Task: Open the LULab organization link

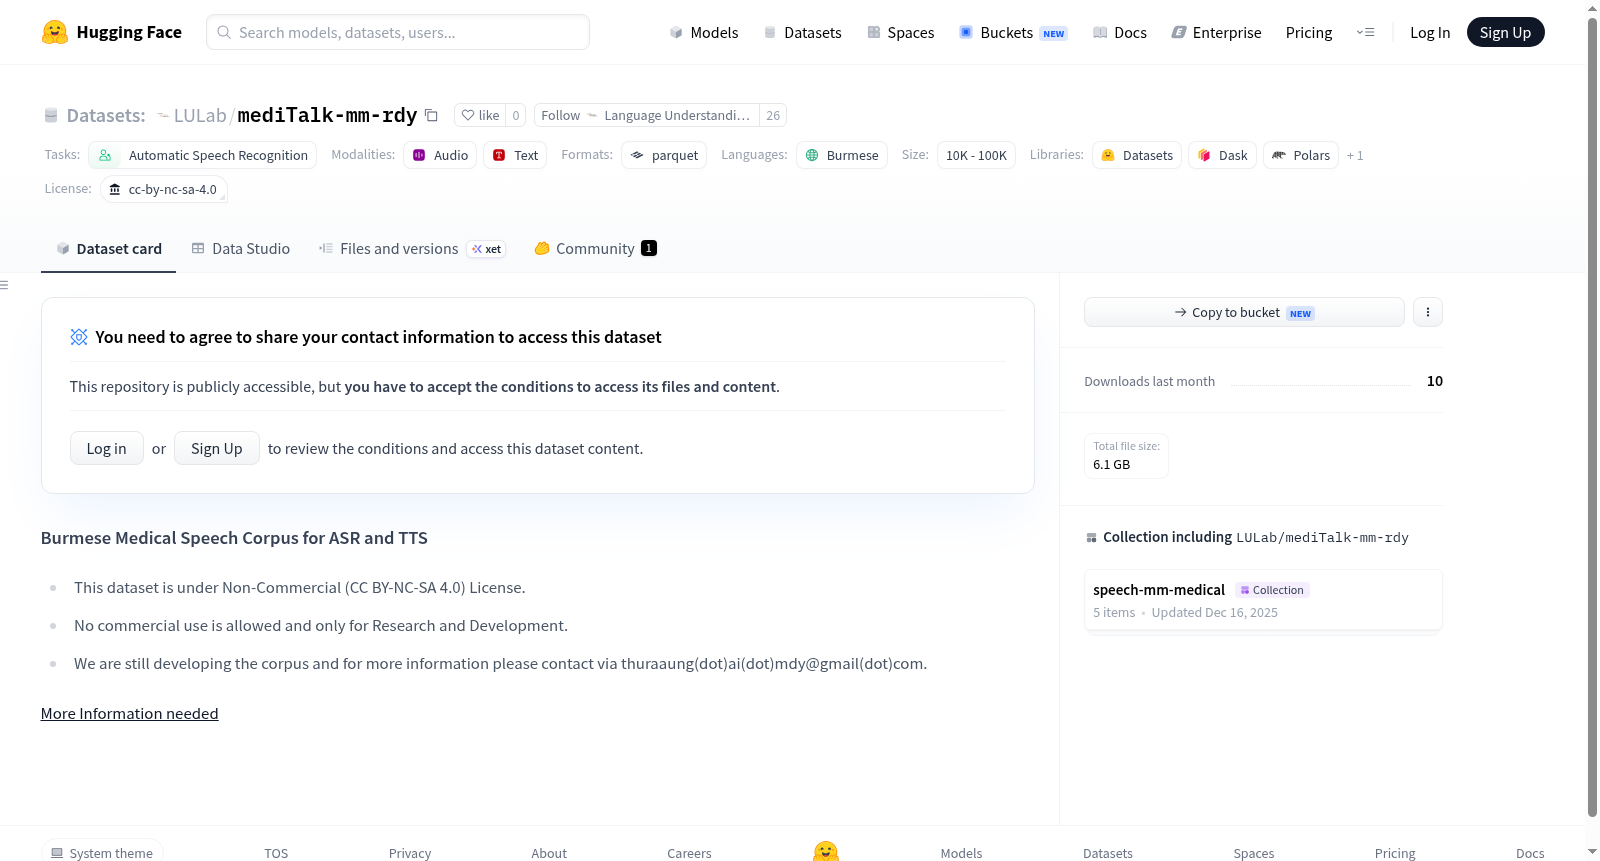Action: 200,115
